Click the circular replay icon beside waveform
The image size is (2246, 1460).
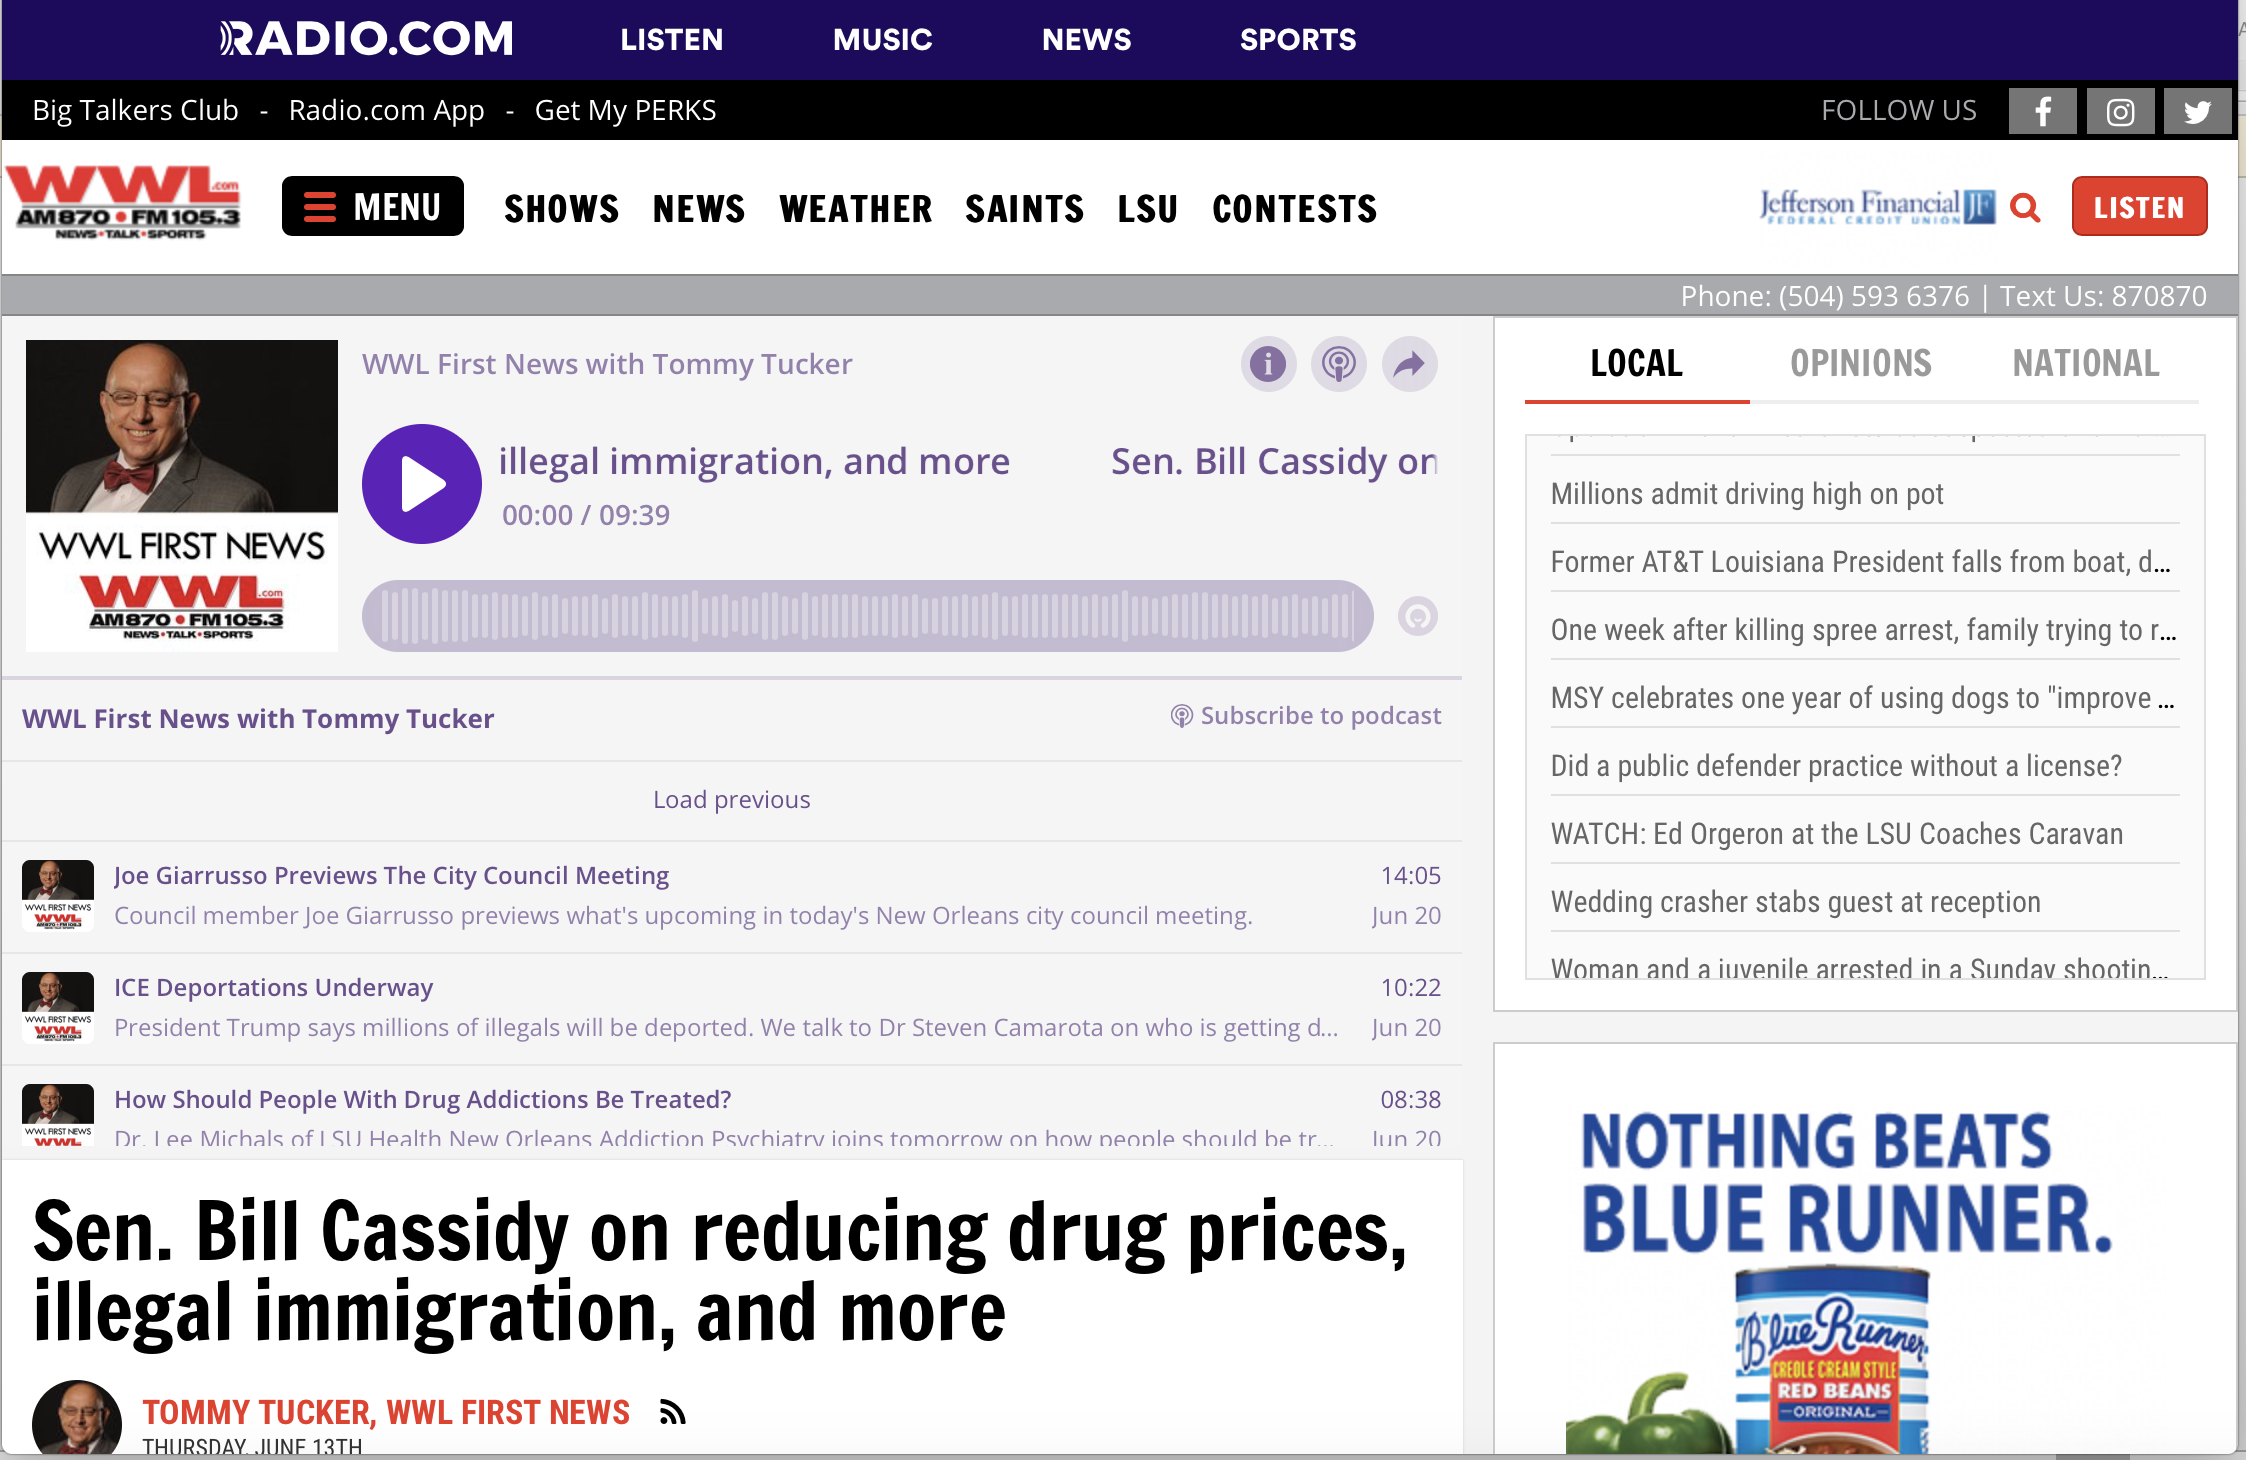1417,616
